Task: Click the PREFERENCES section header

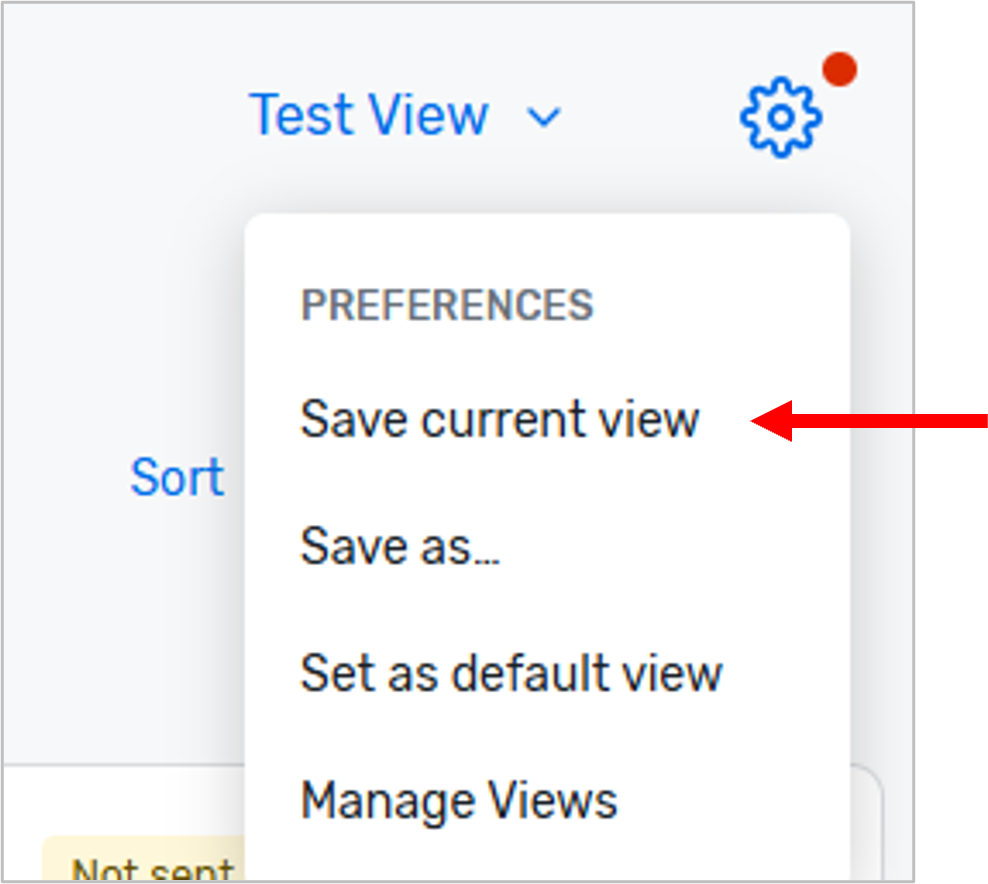Action: [x=447, y=305]
